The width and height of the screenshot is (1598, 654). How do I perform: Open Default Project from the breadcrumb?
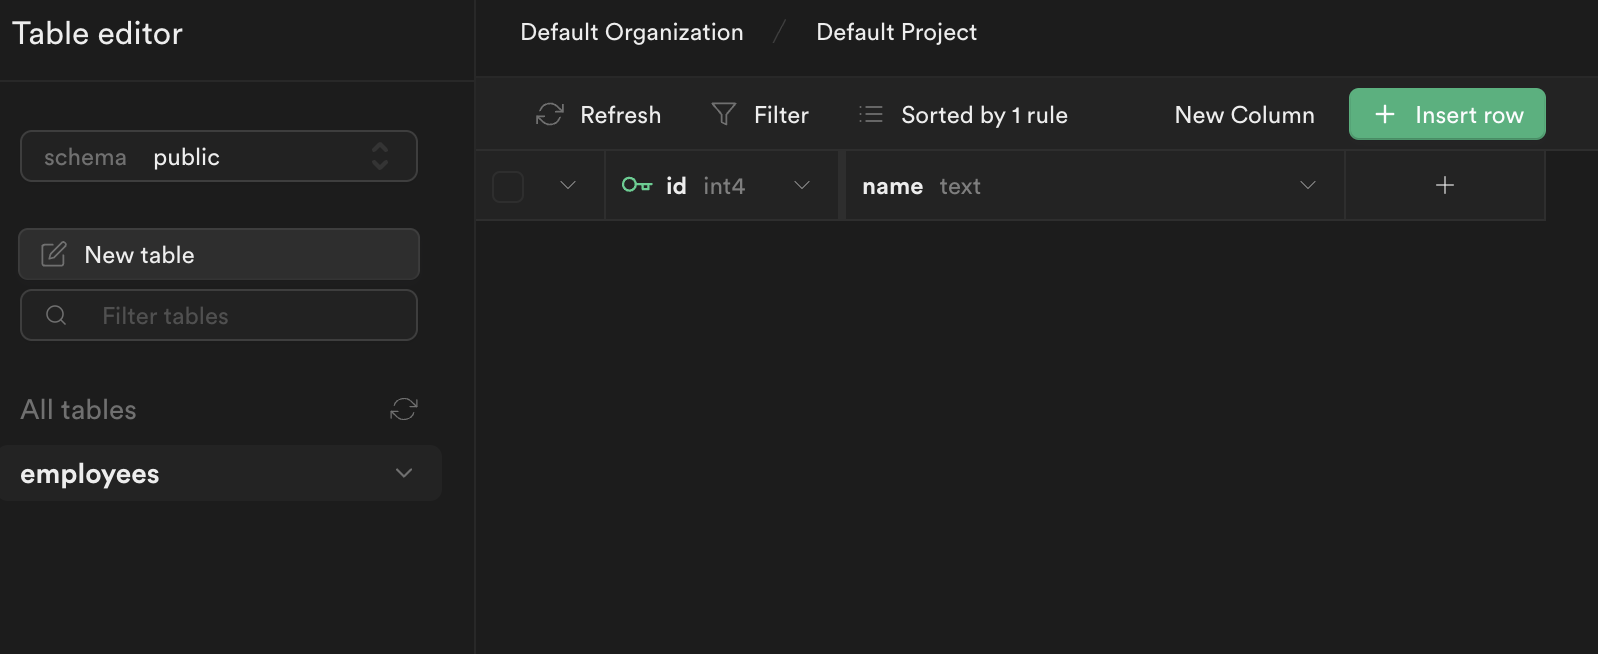pos(895,31)
